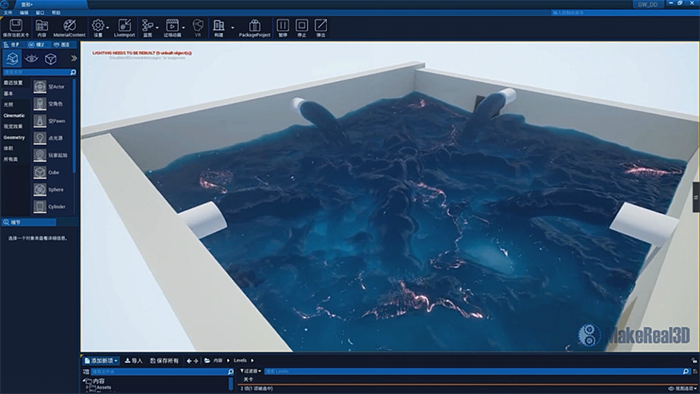Click the 导入 import button
Viewport: 700px width, 394px height.
[x=133, y=361]
